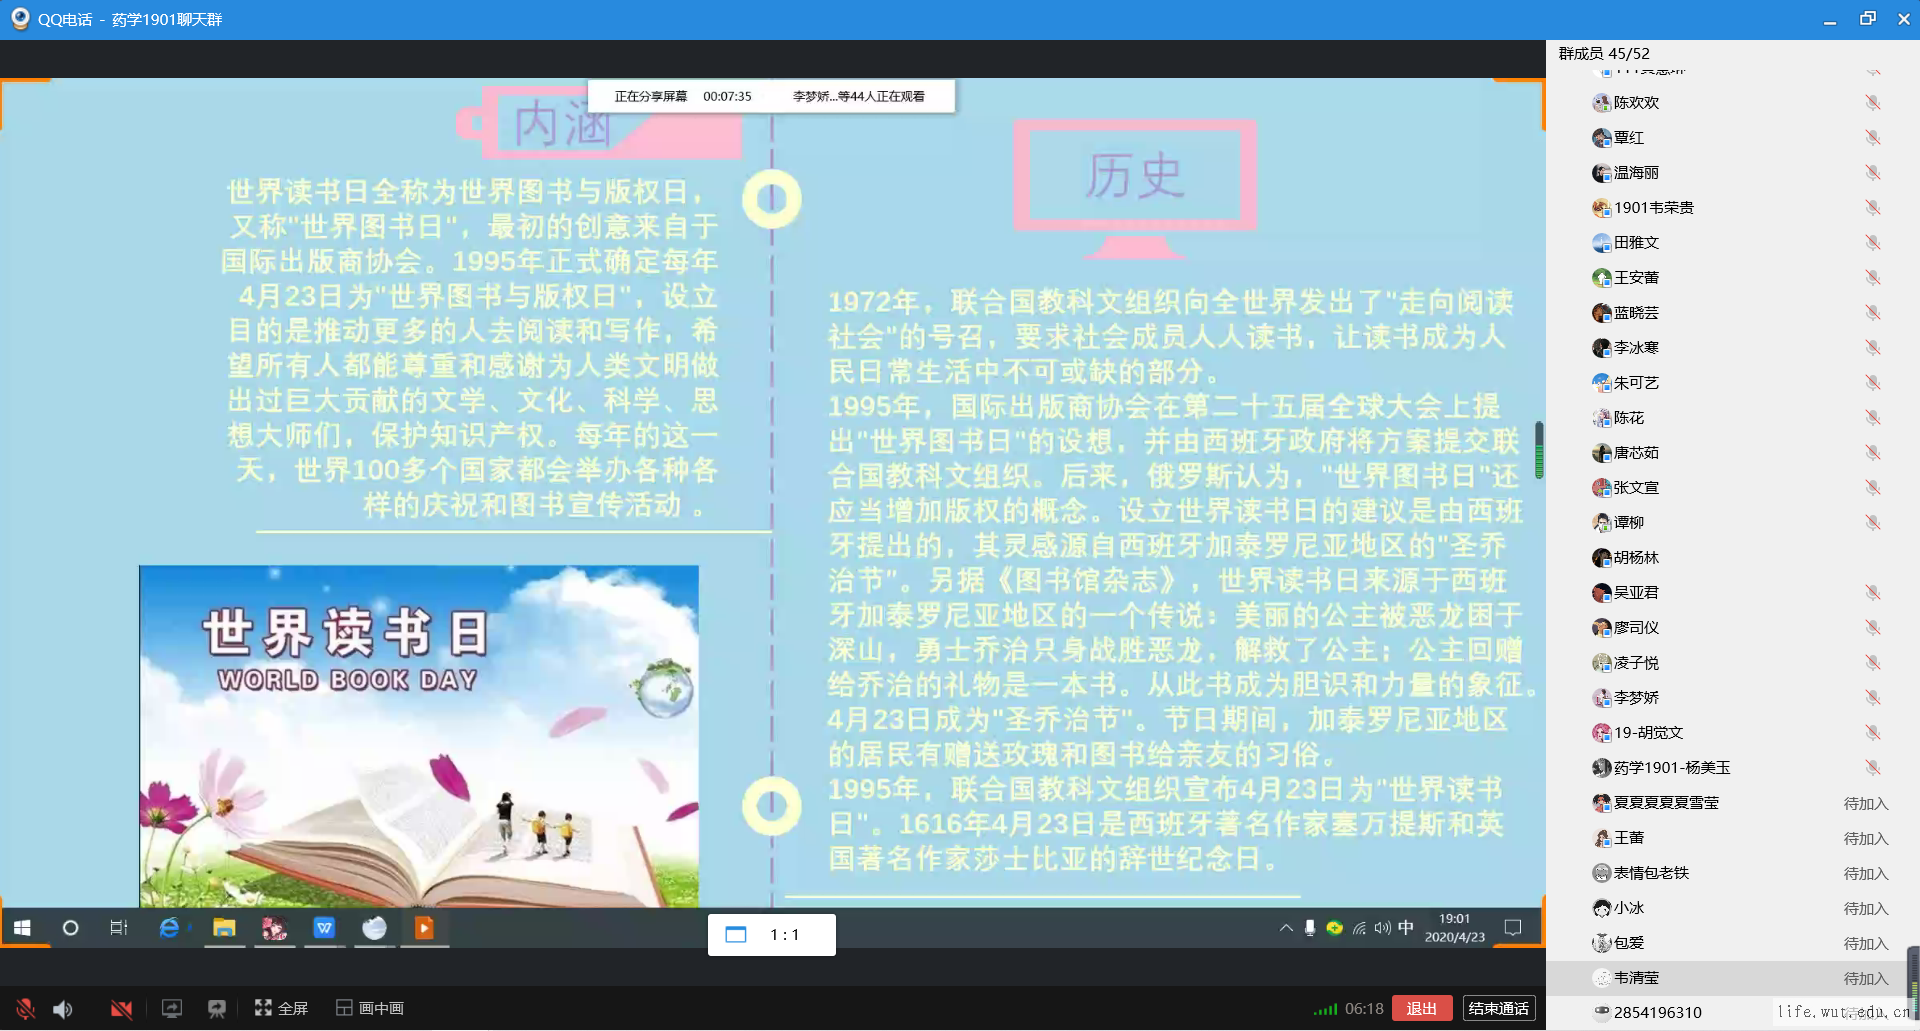This screenshot has height=1031, width=1920.
Task: Click the avatar of 韦清莹
Action: [1601, 978]
